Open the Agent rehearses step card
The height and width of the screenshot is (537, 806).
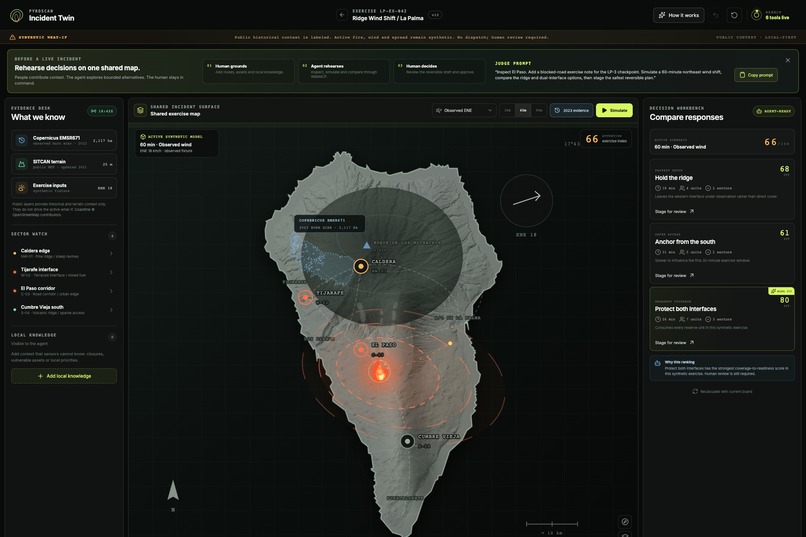click(x=344, y=71)
